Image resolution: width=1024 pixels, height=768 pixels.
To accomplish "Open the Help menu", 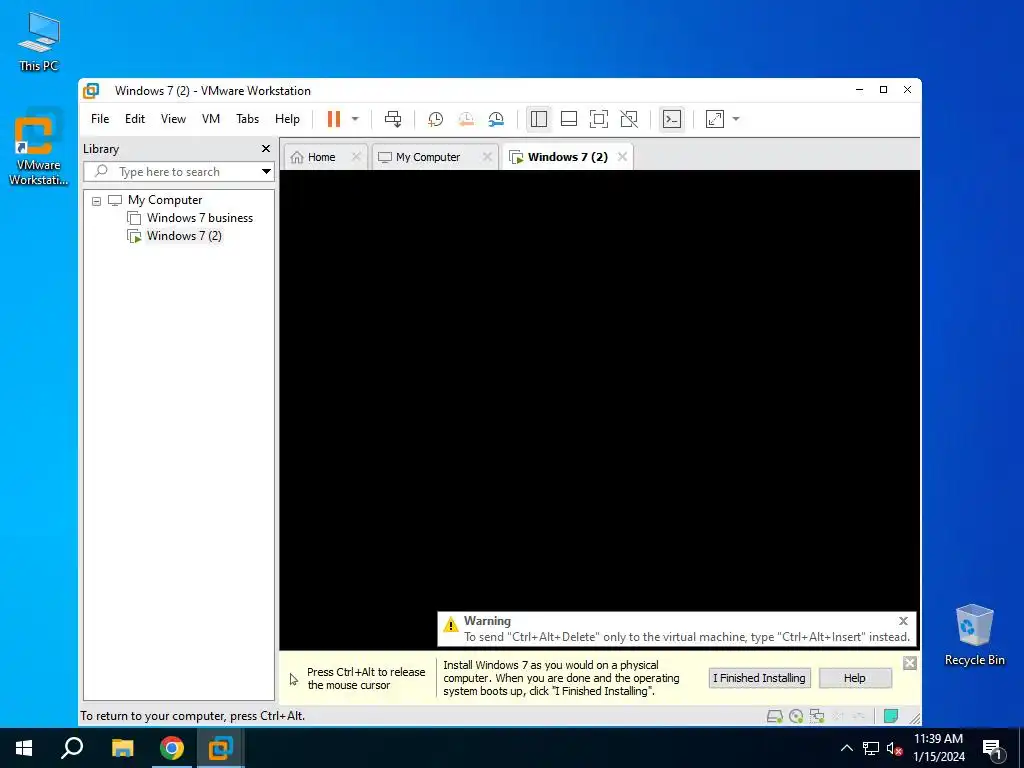I will (x=287, y=119).
